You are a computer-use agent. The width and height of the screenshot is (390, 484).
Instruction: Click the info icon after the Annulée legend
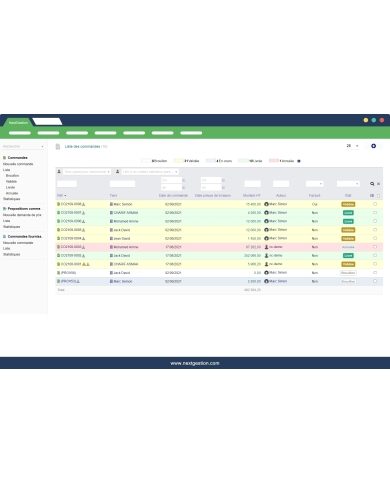[299, 161]
